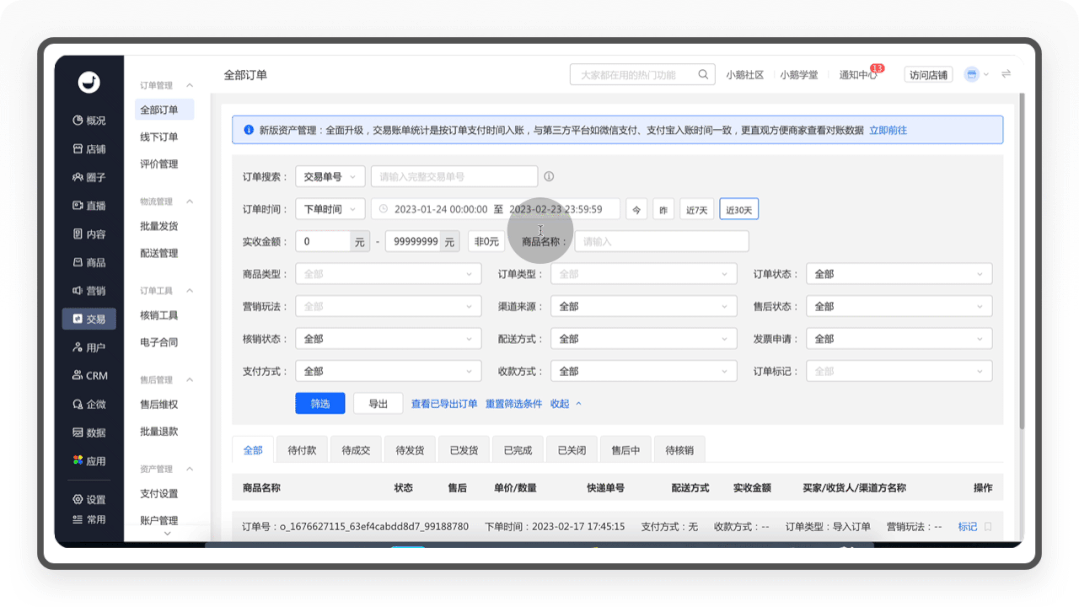Viewport: 1079px width, 607px height.
Task: Open 通知中心 with red badge
Action: [857, 75]
